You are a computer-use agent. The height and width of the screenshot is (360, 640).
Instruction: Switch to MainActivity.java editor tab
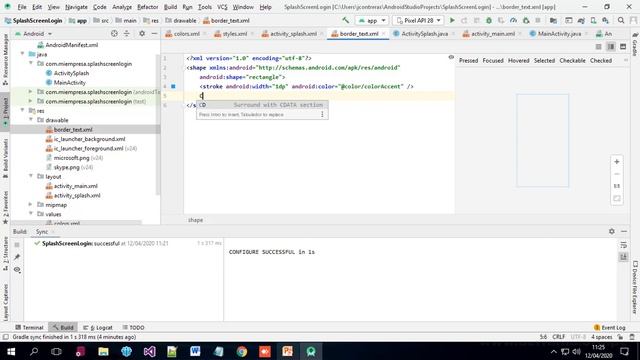[559, 34]
